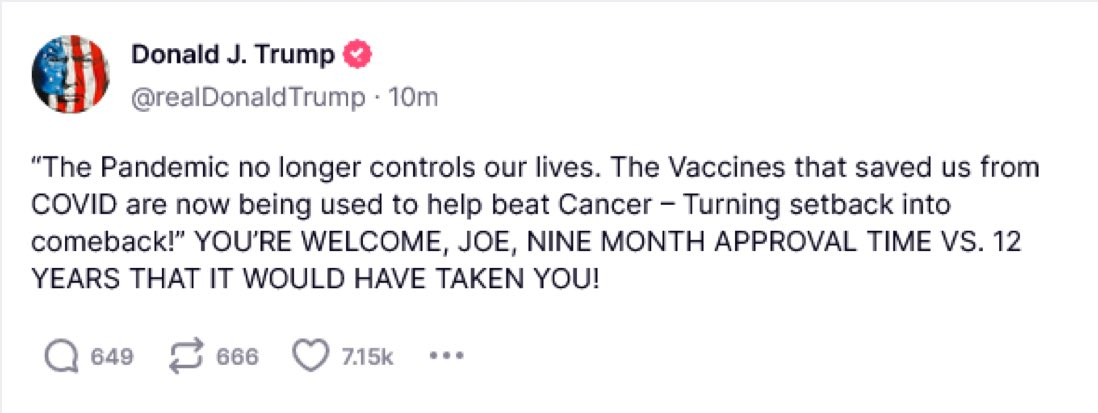This screenshot has height=413, width=1098.
Task: Repost using the arrows icon
Action: pos(189,356)
